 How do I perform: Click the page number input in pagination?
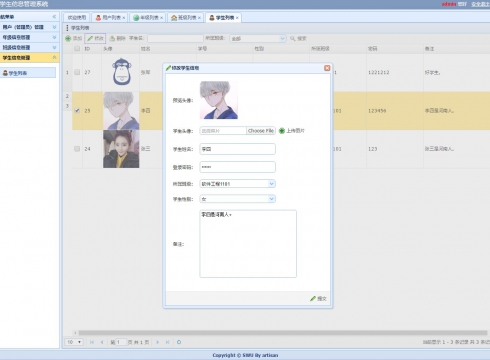(121, 342)
